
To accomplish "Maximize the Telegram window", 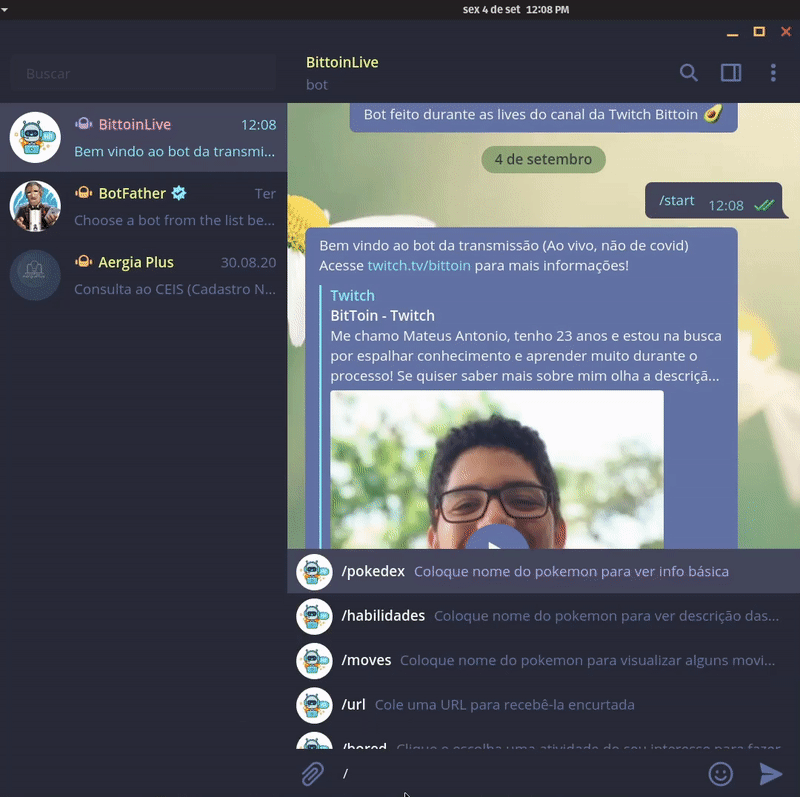I will click(x=759, y=32).
